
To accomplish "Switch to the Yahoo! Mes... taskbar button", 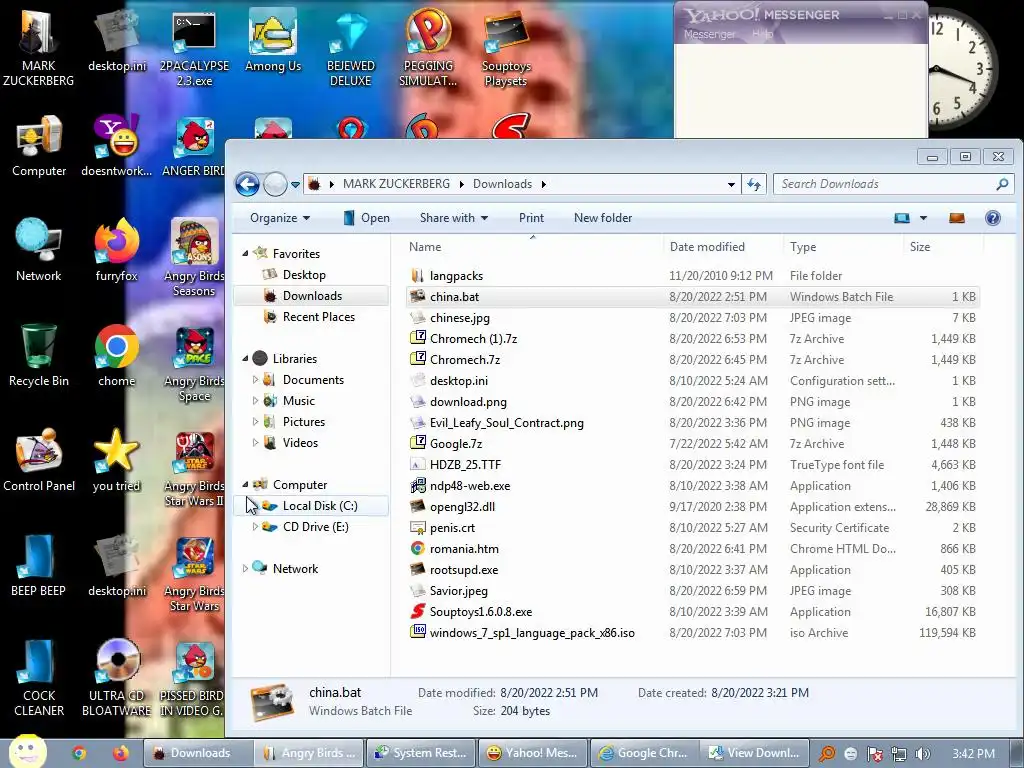I will point(532,753).
